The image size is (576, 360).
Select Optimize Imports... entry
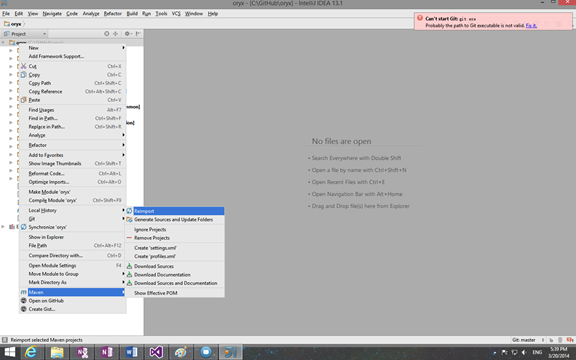tap(72, 182)
